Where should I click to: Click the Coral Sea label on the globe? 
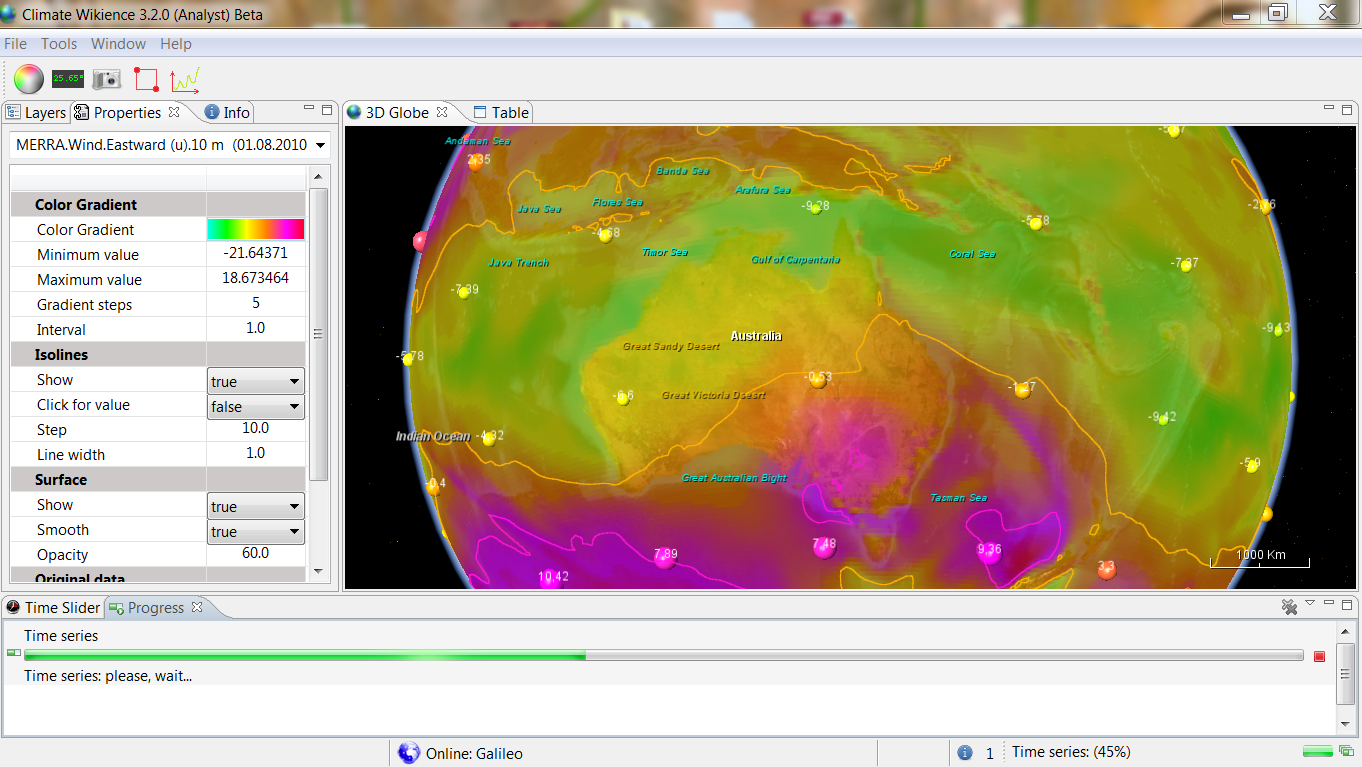pos(972,254)
